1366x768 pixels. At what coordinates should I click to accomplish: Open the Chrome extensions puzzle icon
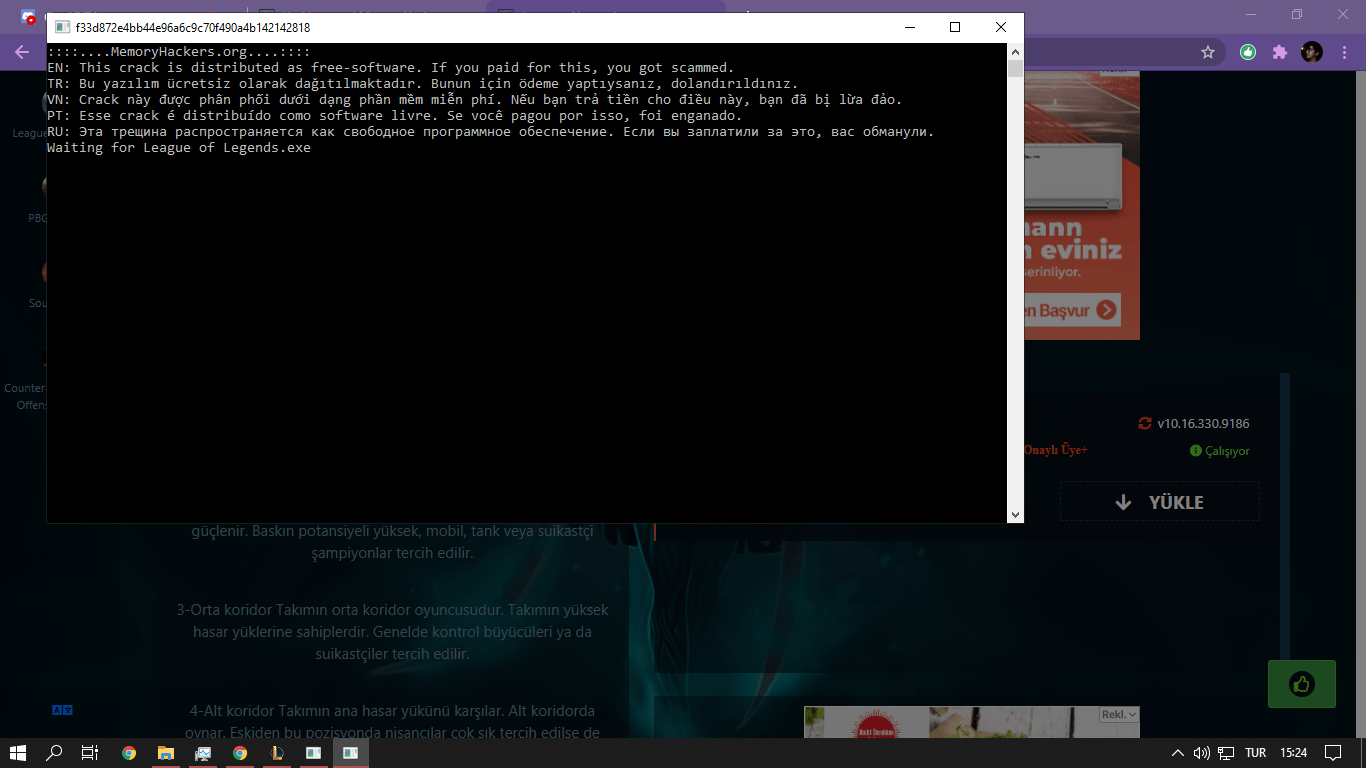coord(1279,52)
